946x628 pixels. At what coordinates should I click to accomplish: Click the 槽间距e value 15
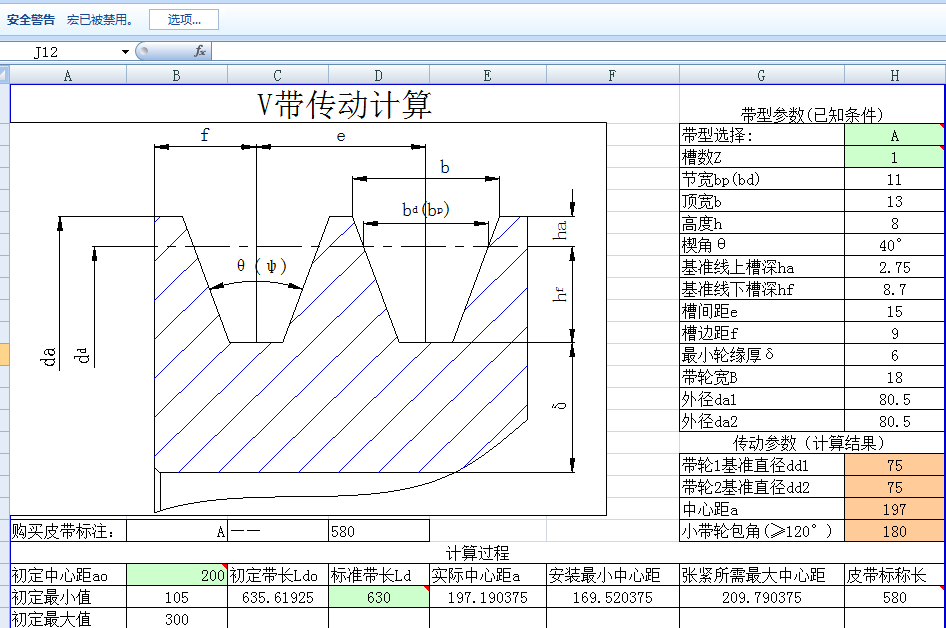coord(895,311)
